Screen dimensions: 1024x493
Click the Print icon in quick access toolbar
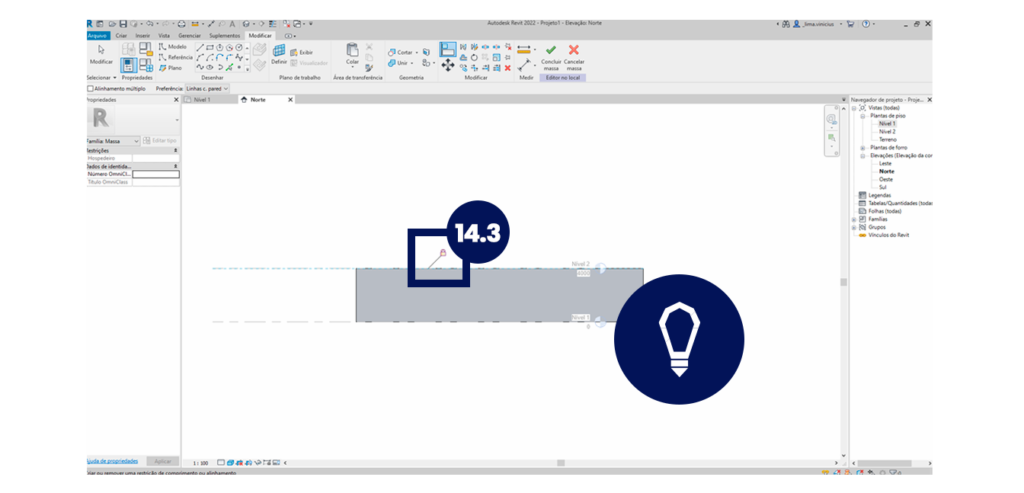pos(182,24)
